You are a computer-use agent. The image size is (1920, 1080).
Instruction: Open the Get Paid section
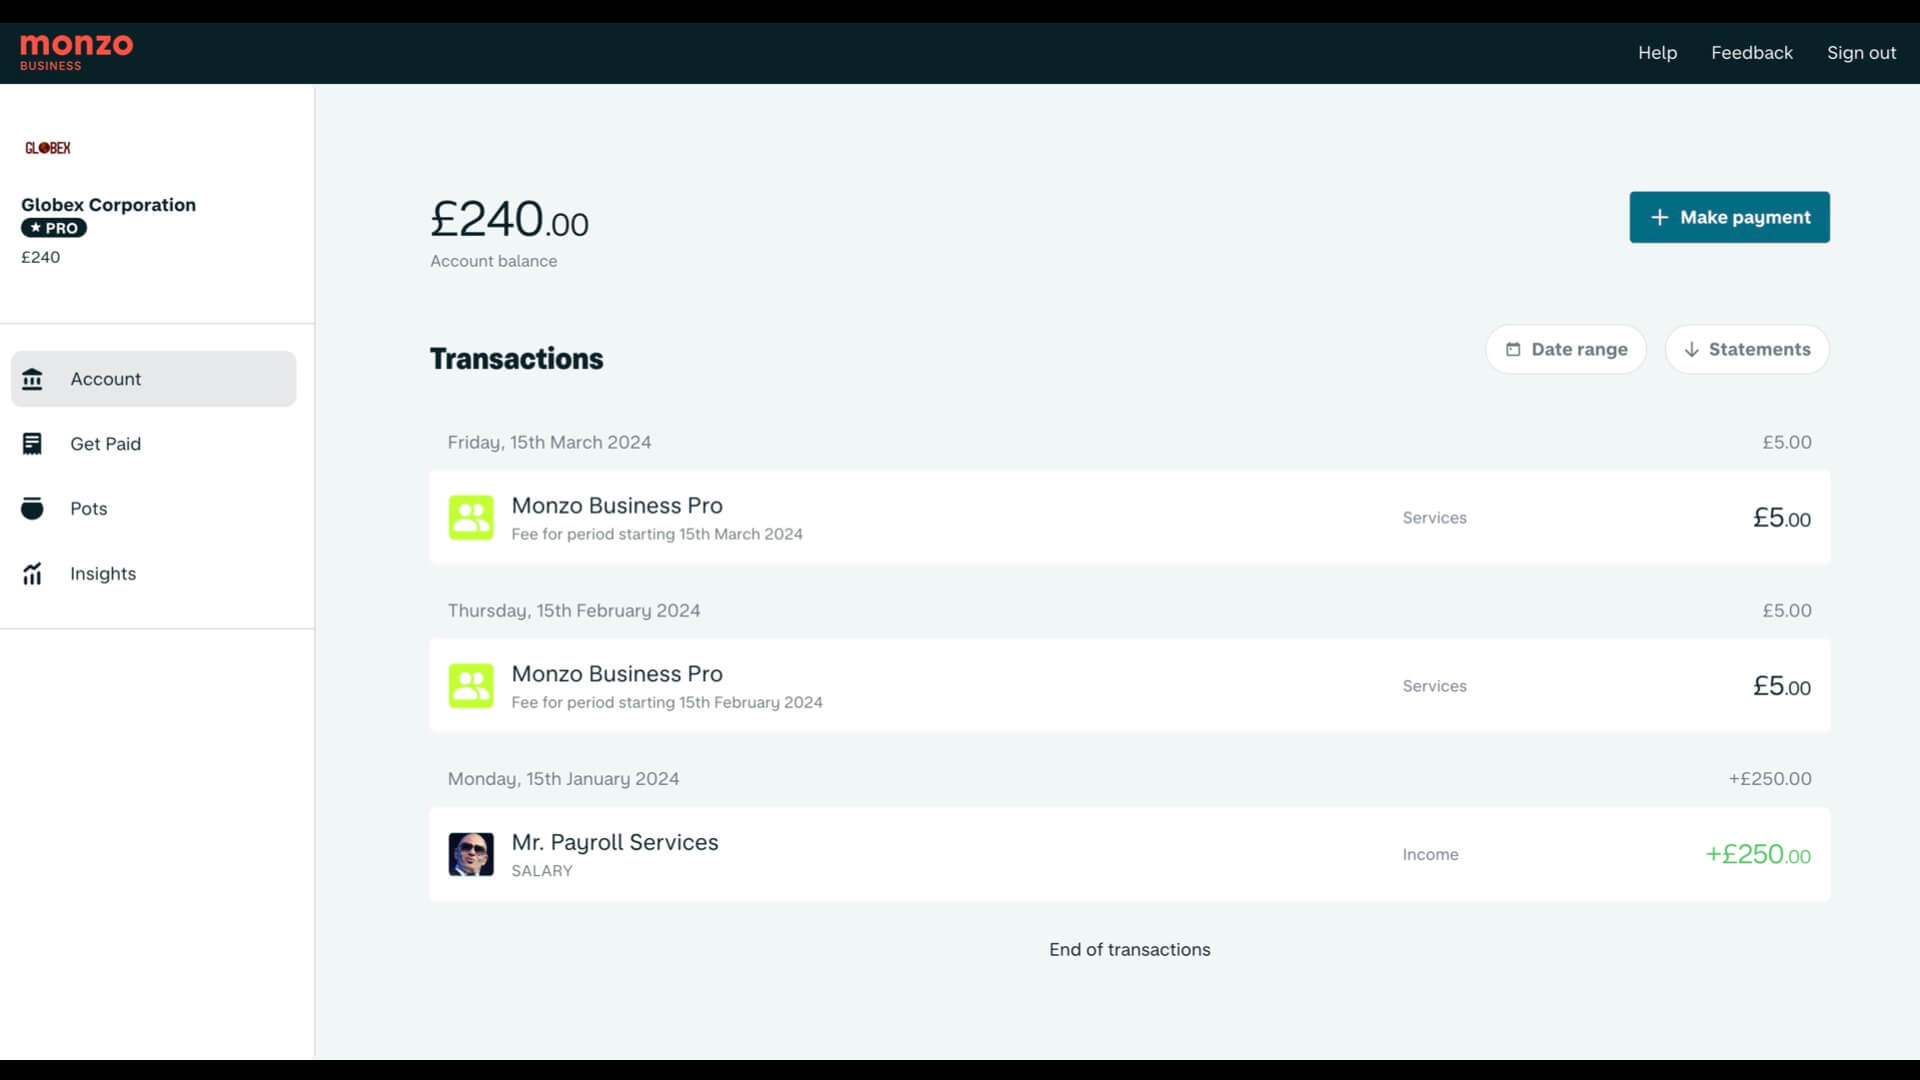pyautogui.click(x=105, y=443)
